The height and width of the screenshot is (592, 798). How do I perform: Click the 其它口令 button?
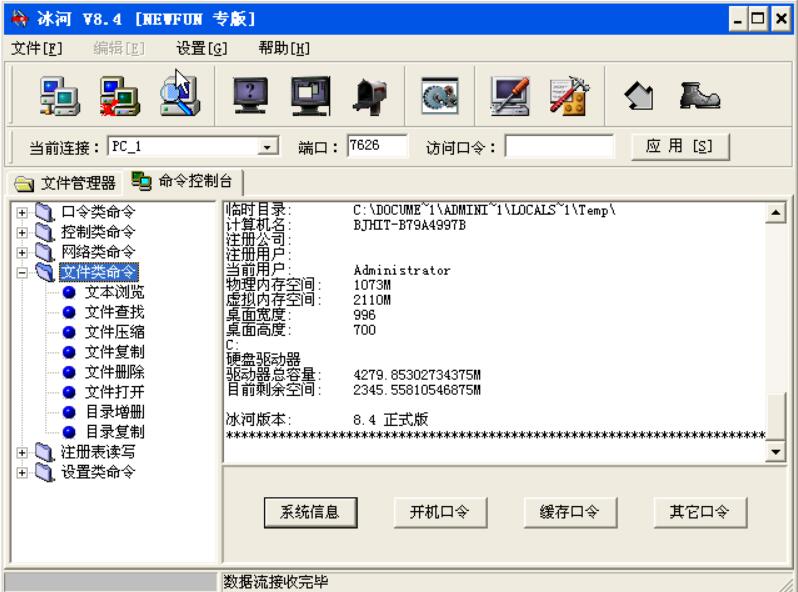[x=700, y=512]
